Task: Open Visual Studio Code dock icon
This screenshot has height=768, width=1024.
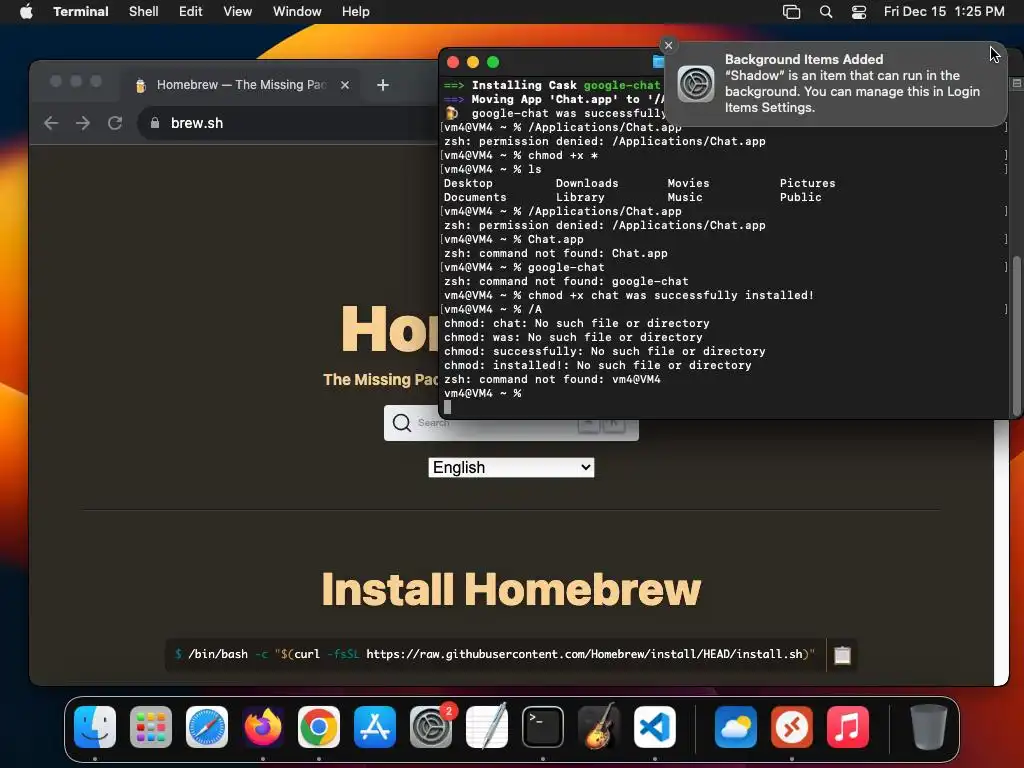Action: click(655, 727)
